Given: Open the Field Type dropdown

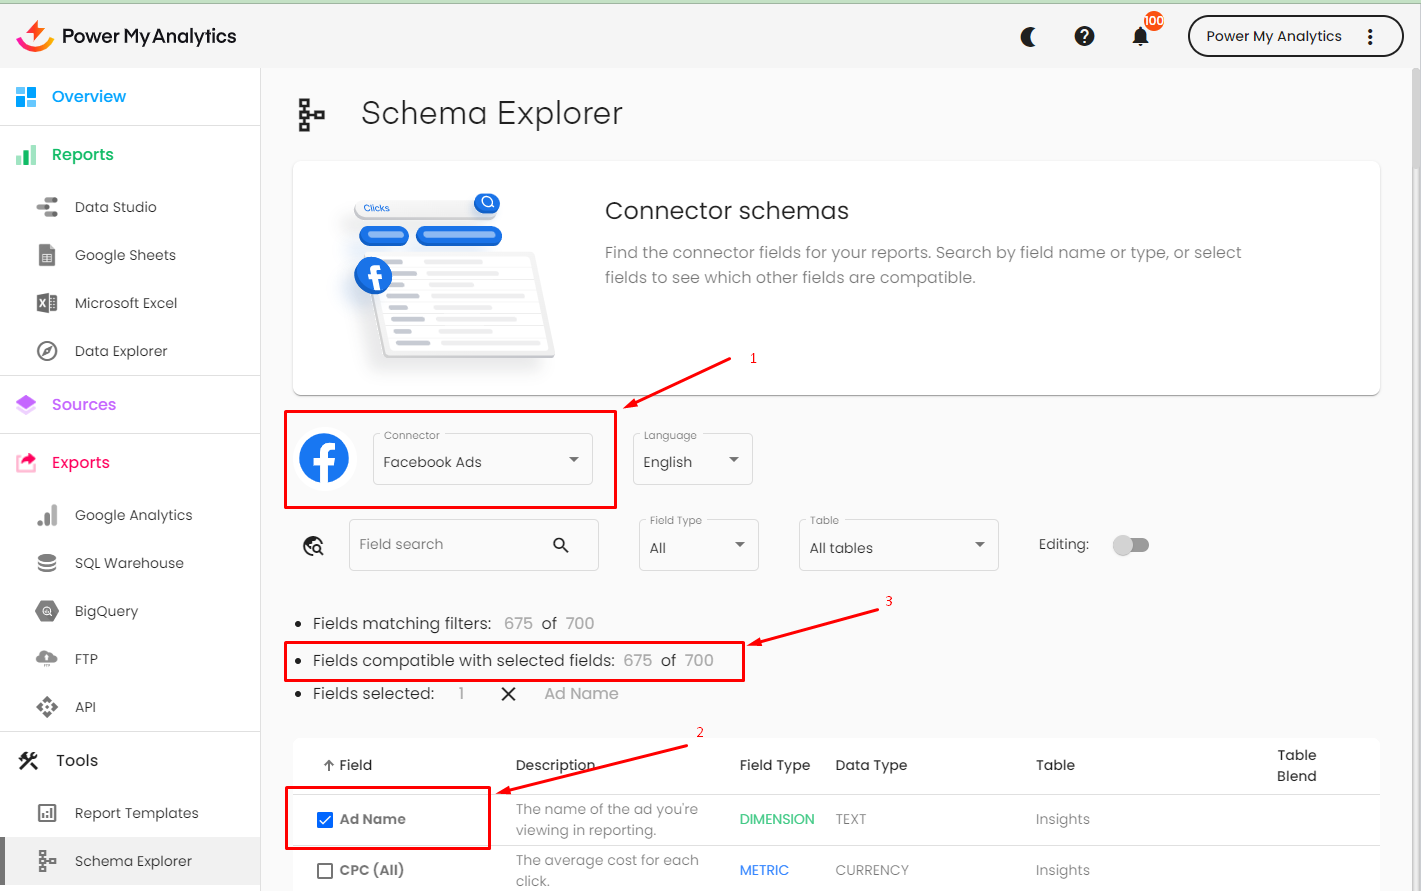Looking at the screenshot, I should 698,546.
